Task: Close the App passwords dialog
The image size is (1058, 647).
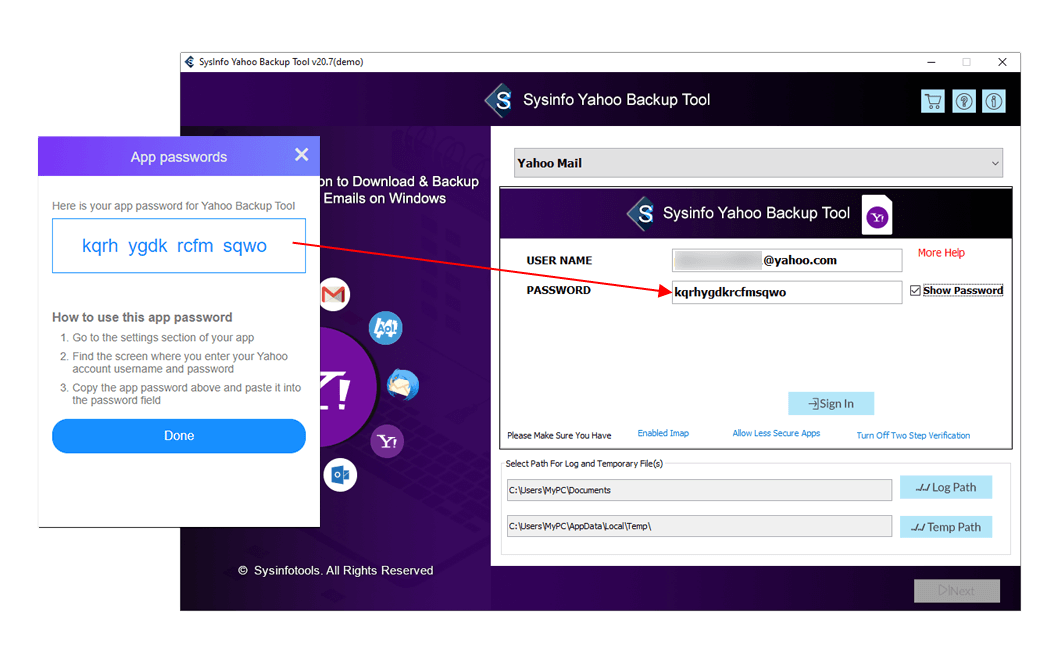Action: (302, 154)
